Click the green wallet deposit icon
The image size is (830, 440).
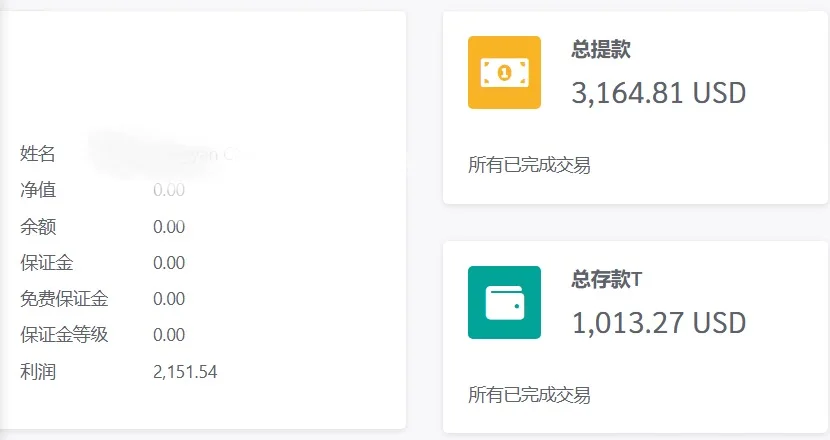(504, 302)
